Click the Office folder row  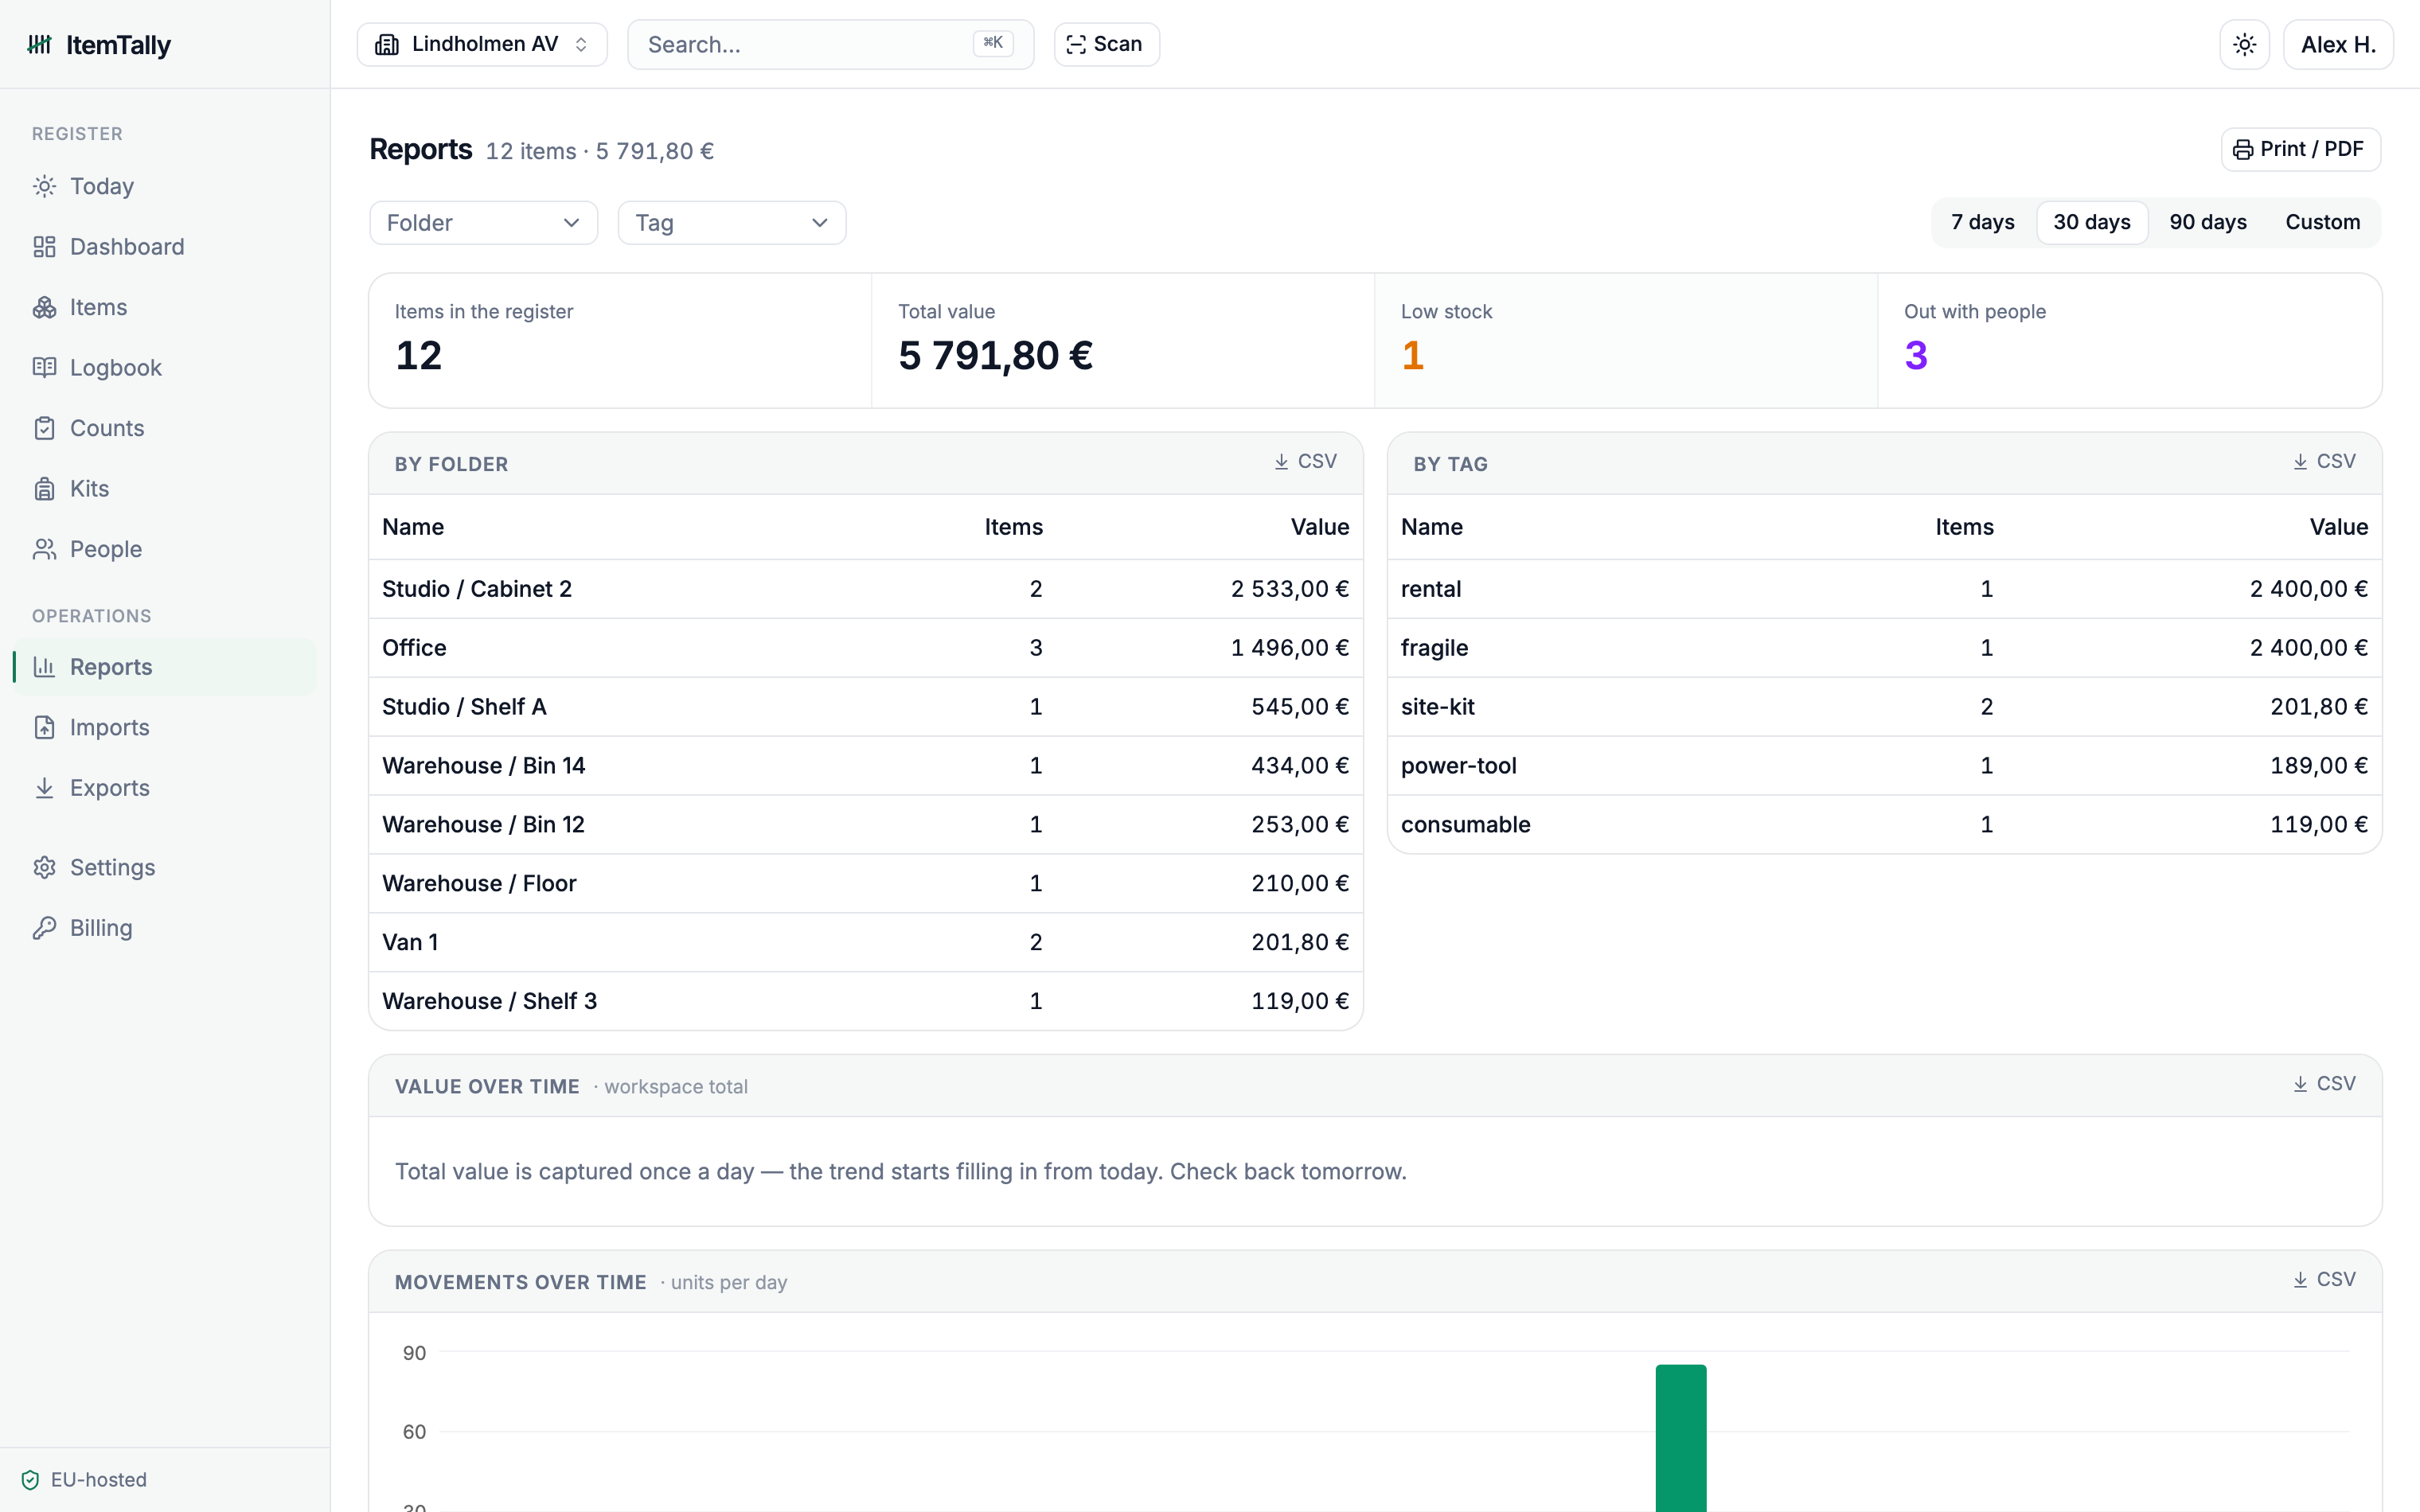[866, 648]
